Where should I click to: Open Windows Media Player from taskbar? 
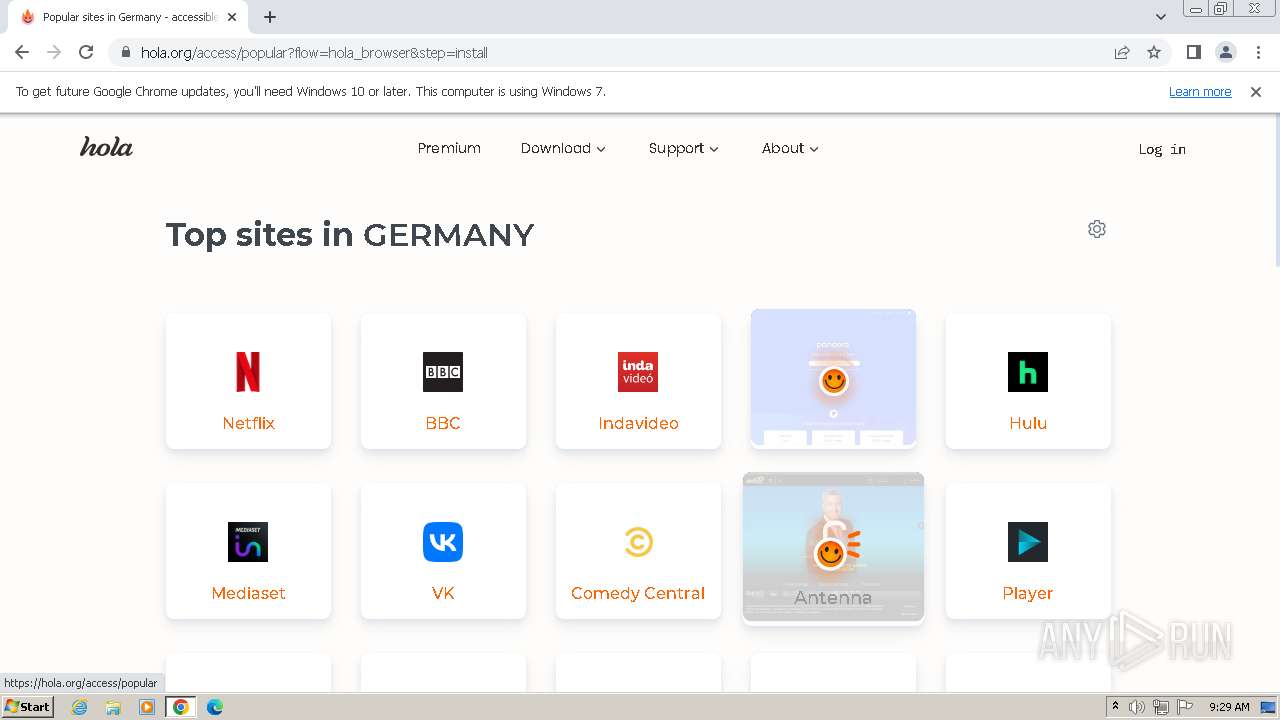click(x=147, y=707)
